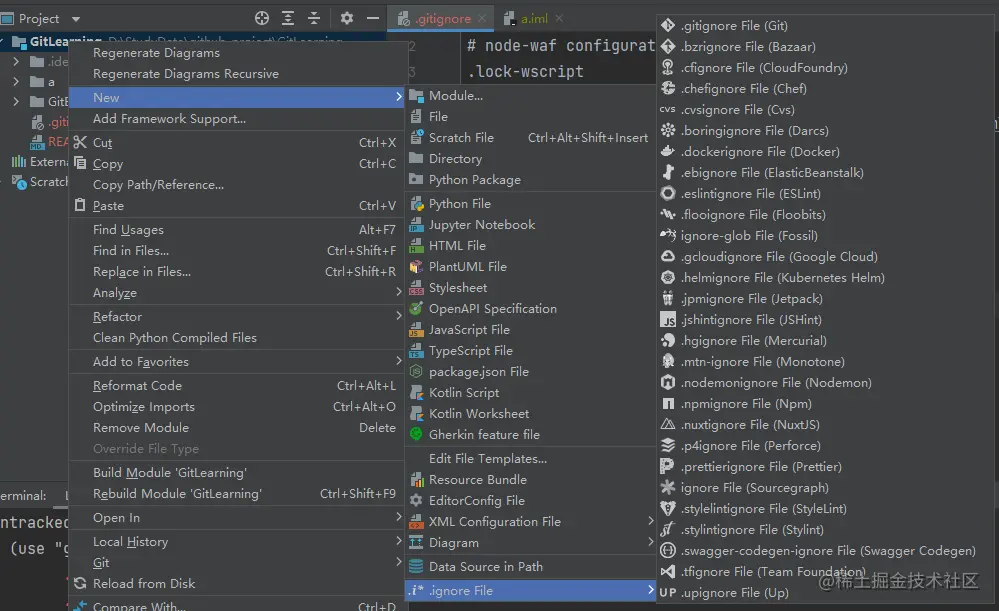Expand the 'a' folder tree node

17,82
